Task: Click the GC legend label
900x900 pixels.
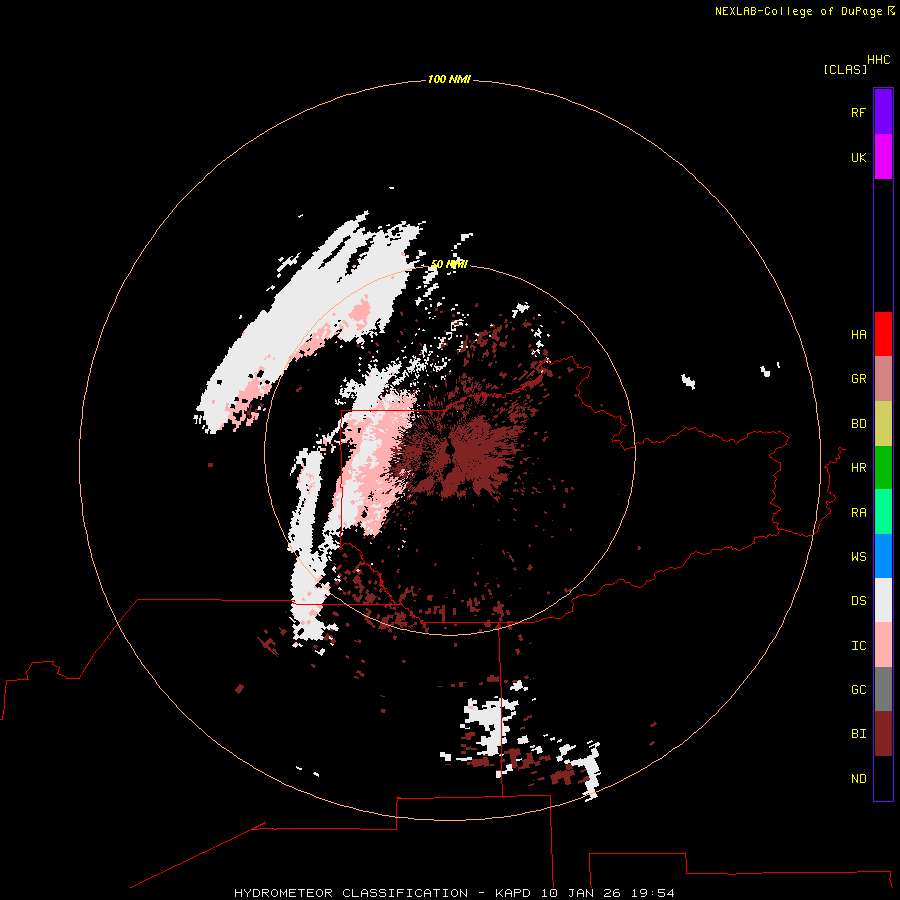Action: (x=858, y=690)
